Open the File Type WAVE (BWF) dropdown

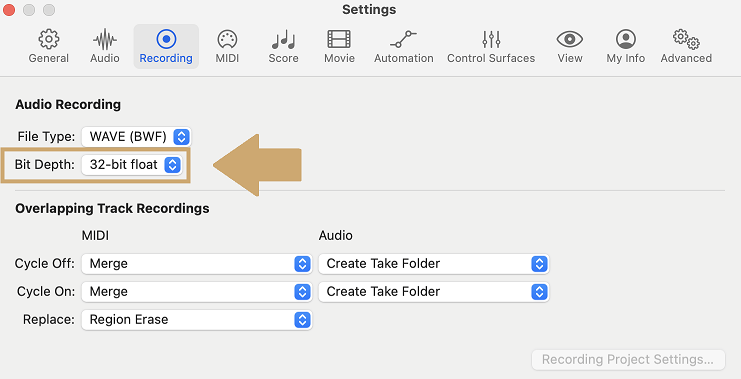(136, 137)
